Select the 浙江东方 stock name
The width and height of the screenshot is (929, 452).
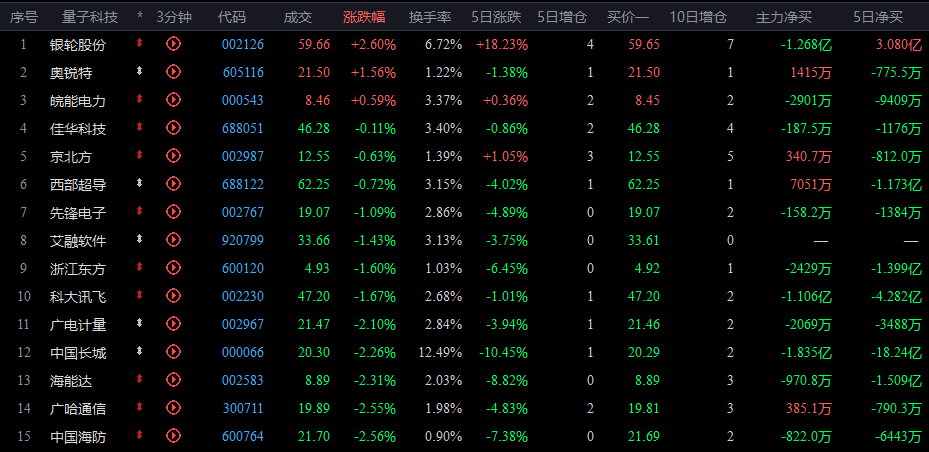coord(78,269)
